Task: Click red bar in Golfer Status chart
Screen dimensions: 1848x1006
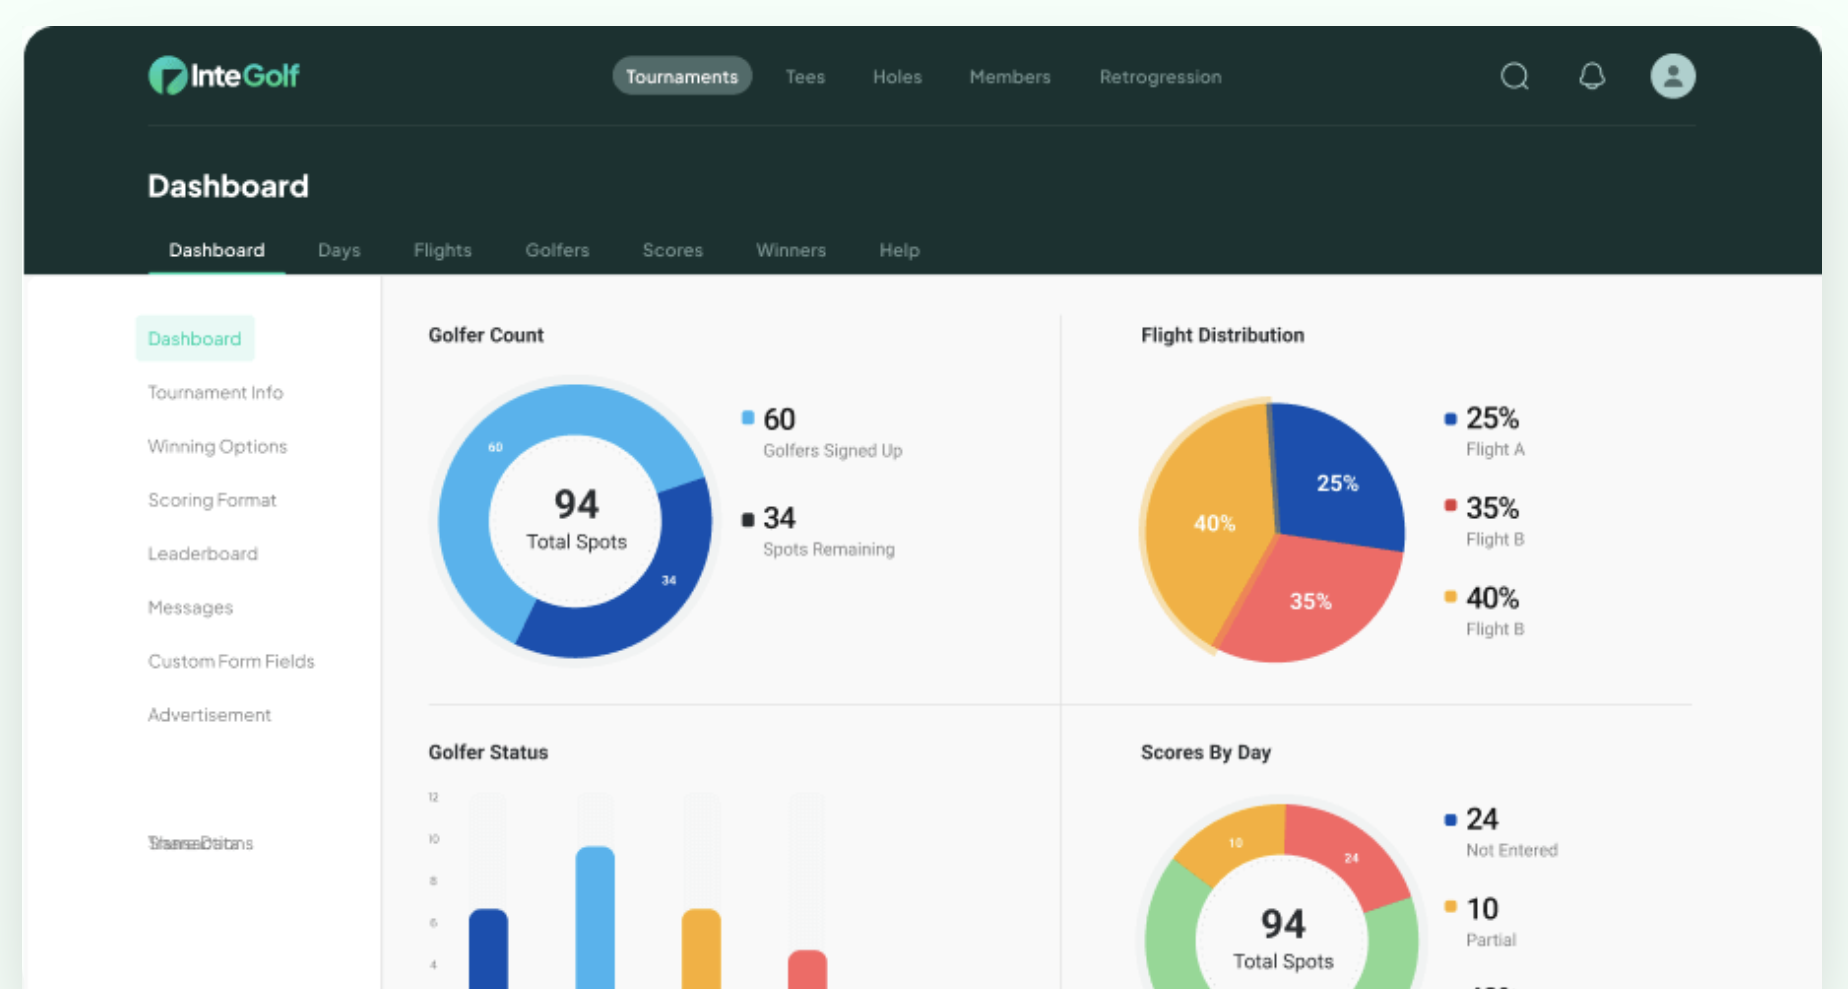Action: tap(807, 970)
